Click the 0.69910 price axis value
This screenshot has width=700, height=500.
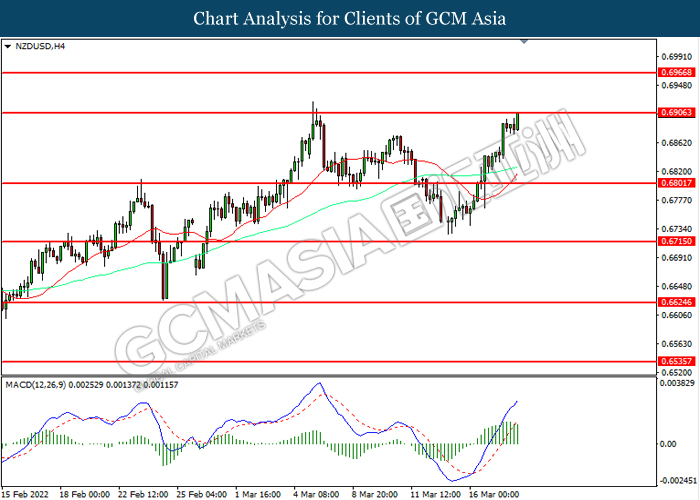677,57
